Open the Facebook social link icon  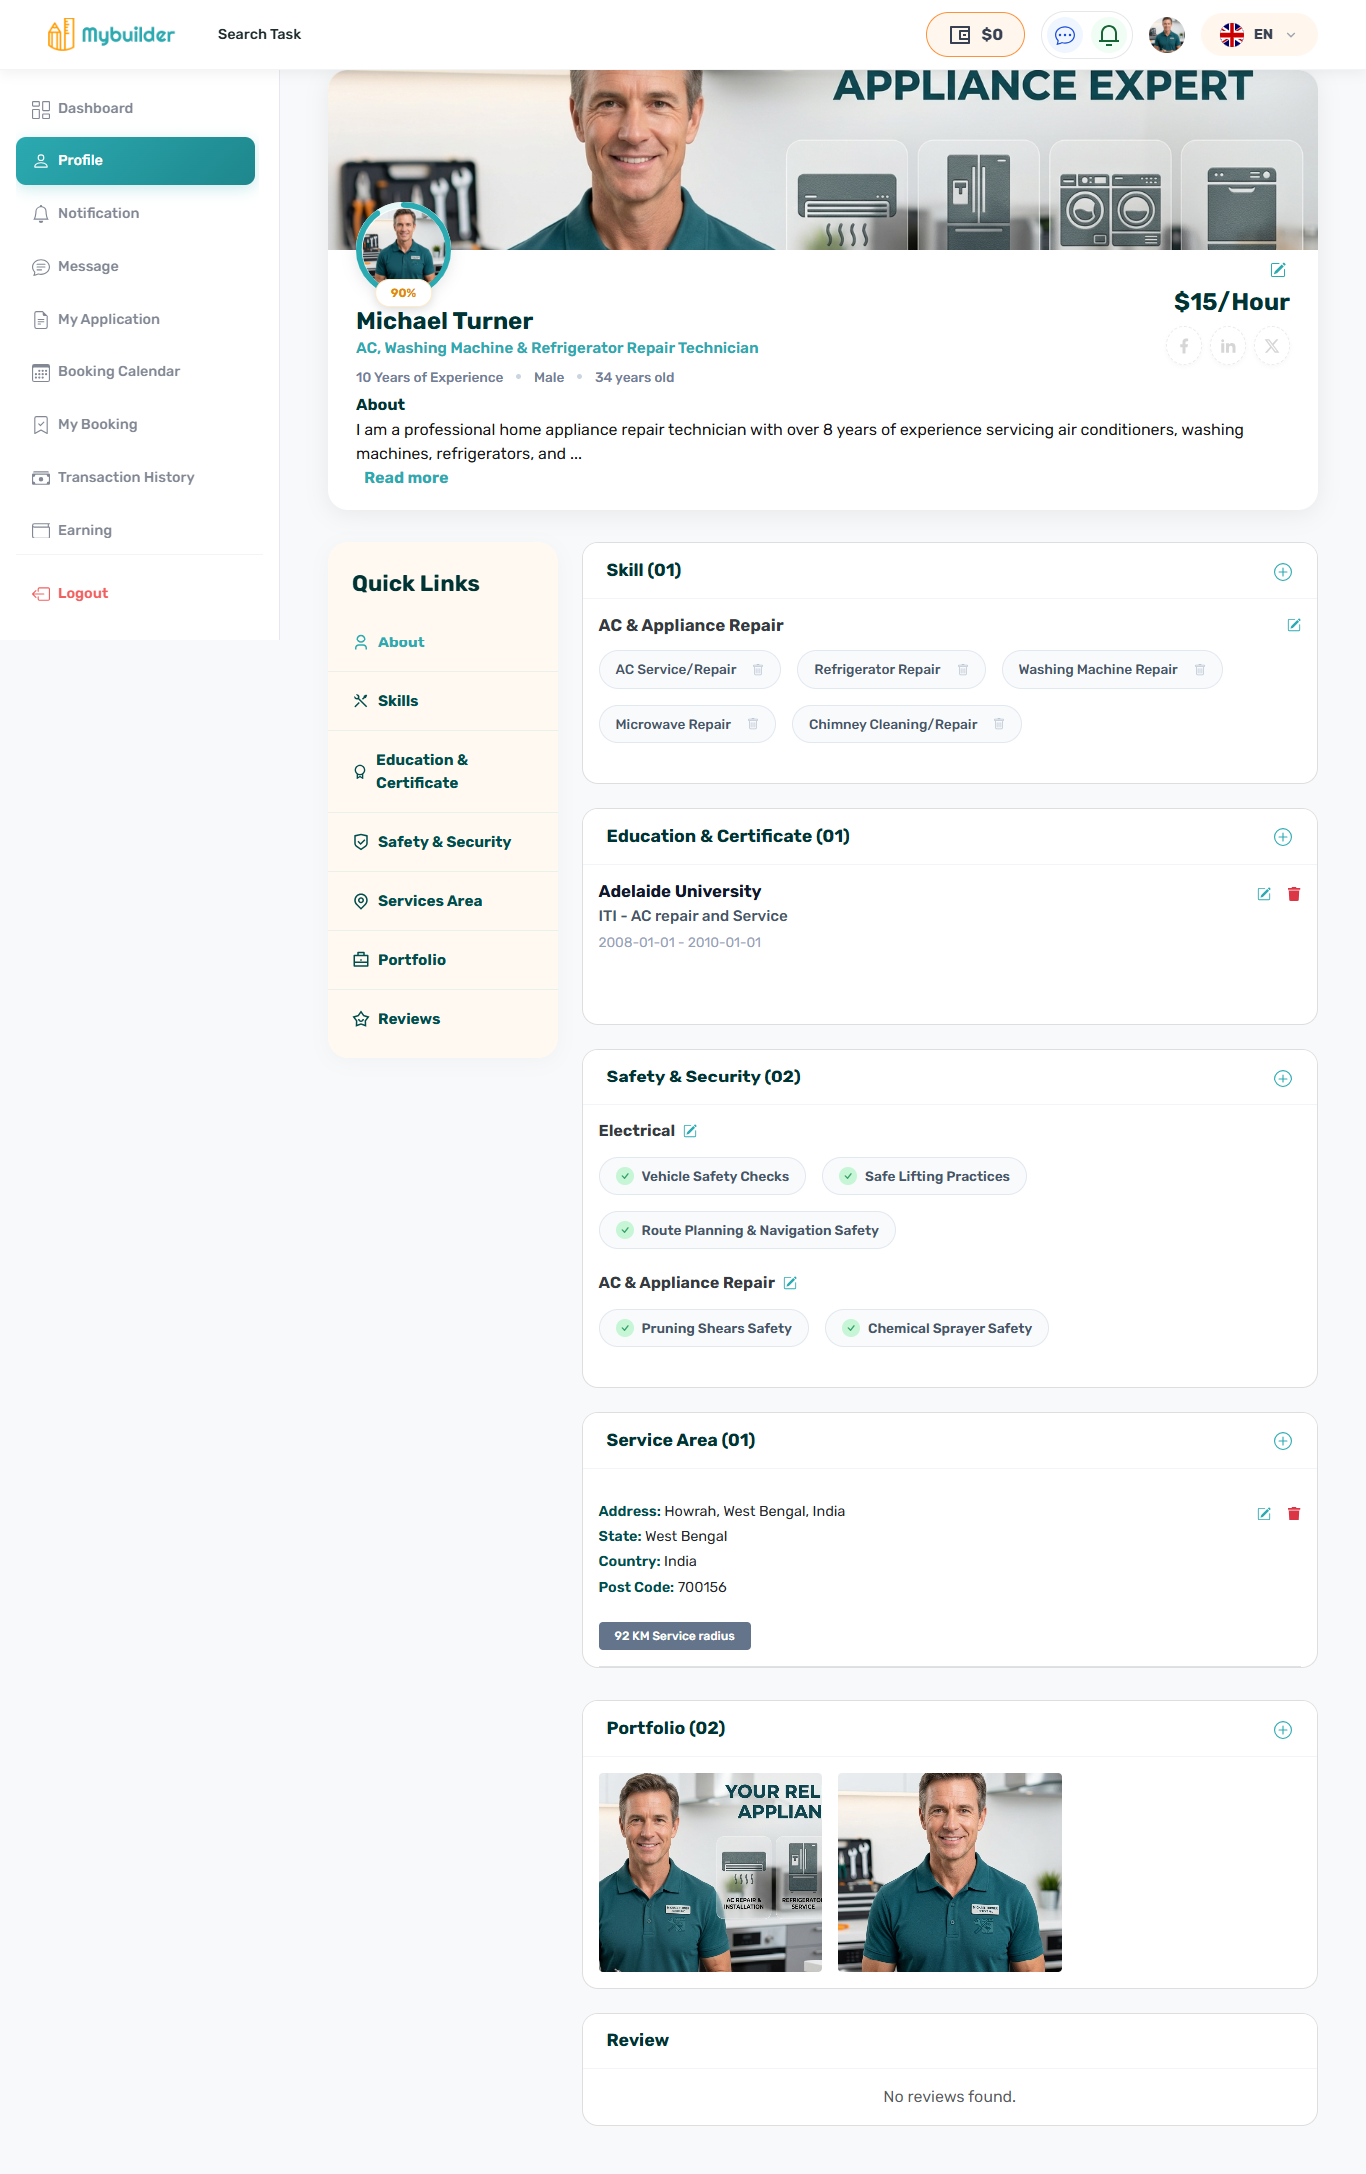pos(1184,346)
